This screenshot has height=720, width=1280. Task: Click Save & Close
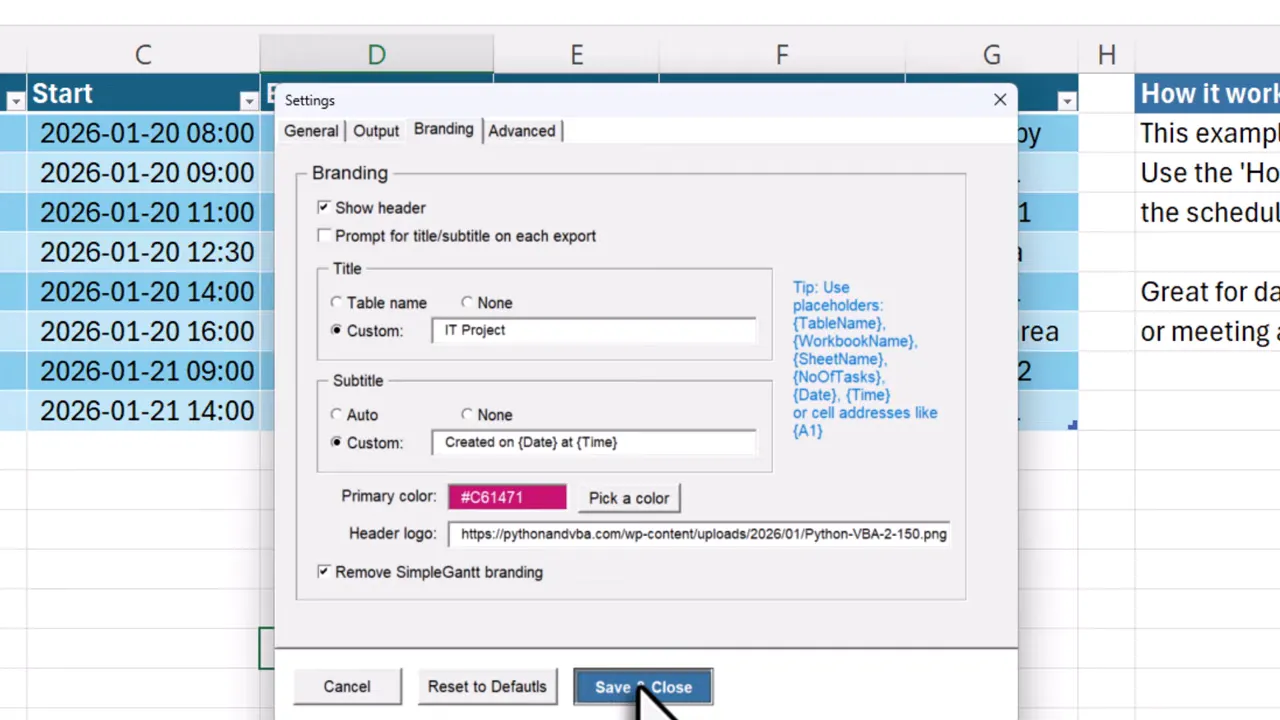(x=642, y=686)
